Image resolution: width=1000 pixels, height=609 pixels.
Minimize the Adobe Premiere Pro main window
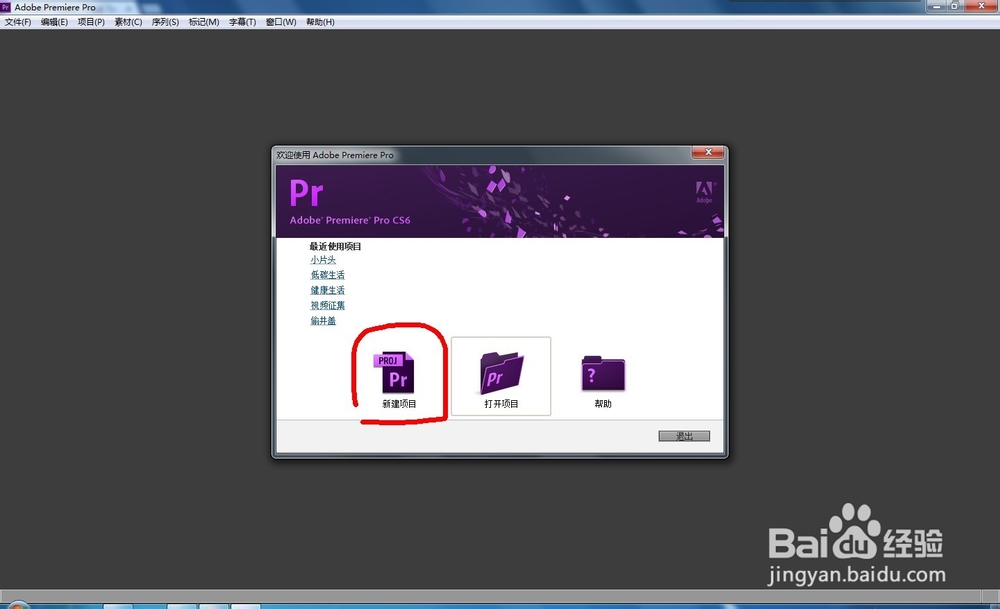[936, 6]
